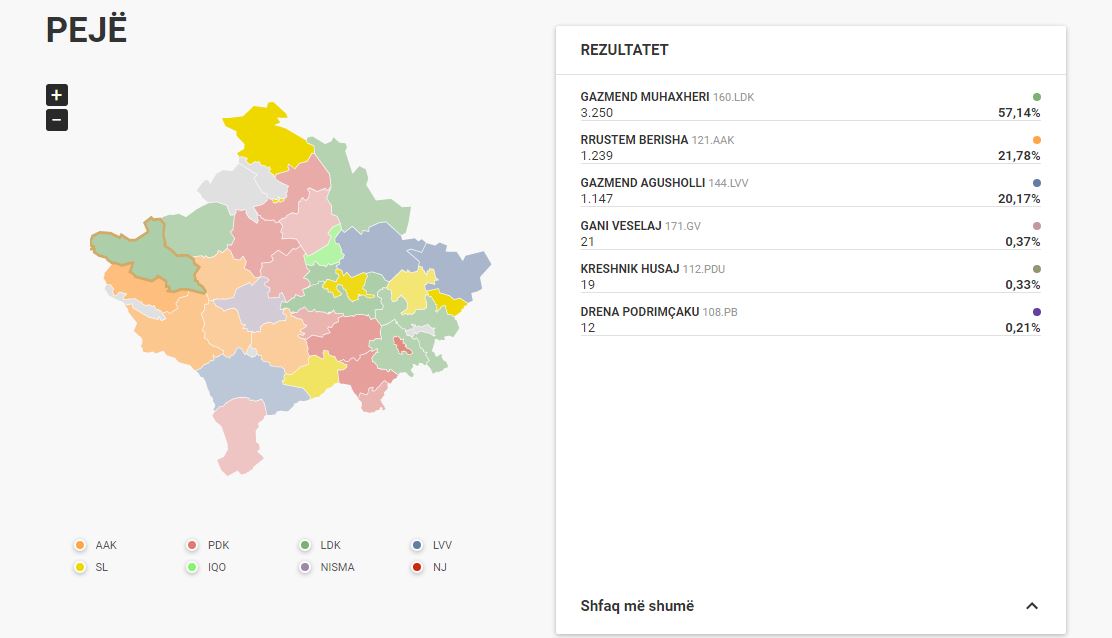
Task: Select candidate Gazmend Muhaxheri name
Action: click(645, 97)
